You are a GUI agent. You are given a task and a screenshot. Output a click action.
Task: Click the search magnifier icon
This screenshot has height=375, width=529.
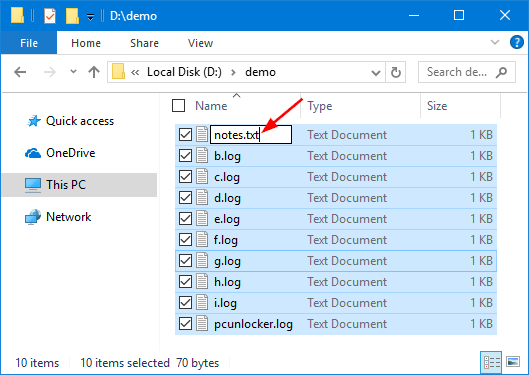(x=502, y=72)
